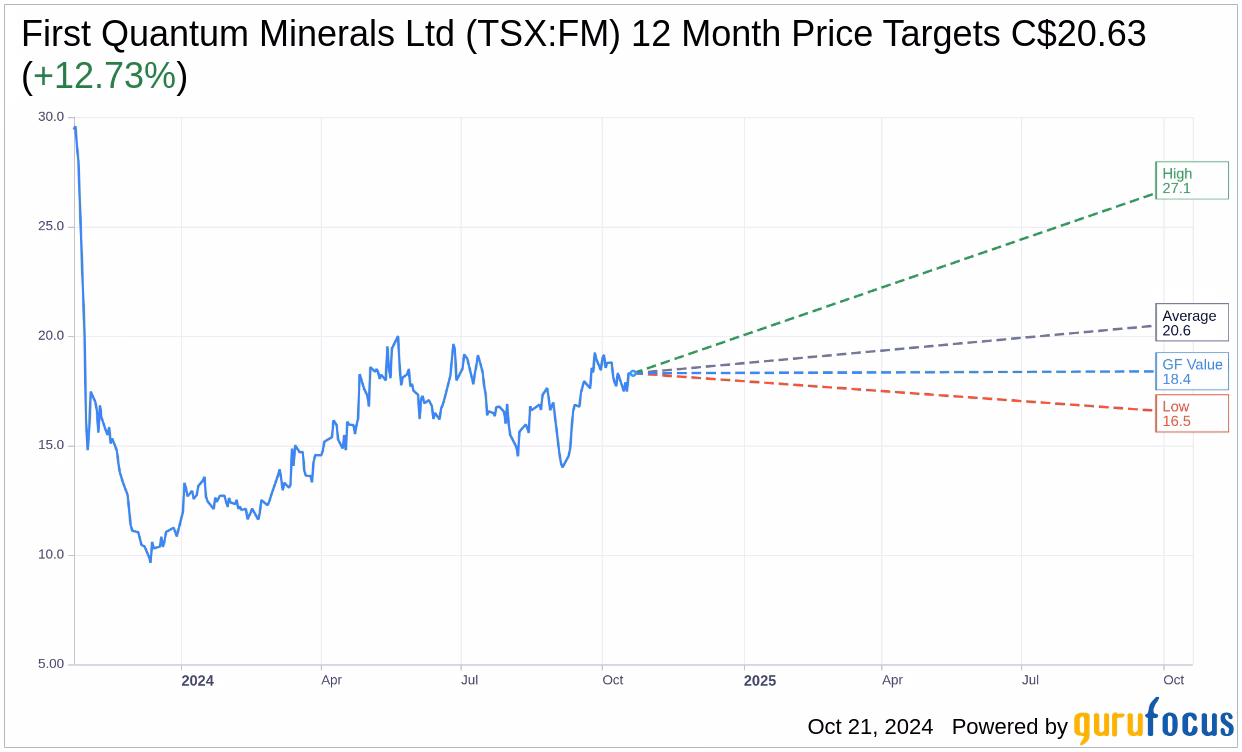Select the Jul label on the x-axis

(x=470, y=680)
